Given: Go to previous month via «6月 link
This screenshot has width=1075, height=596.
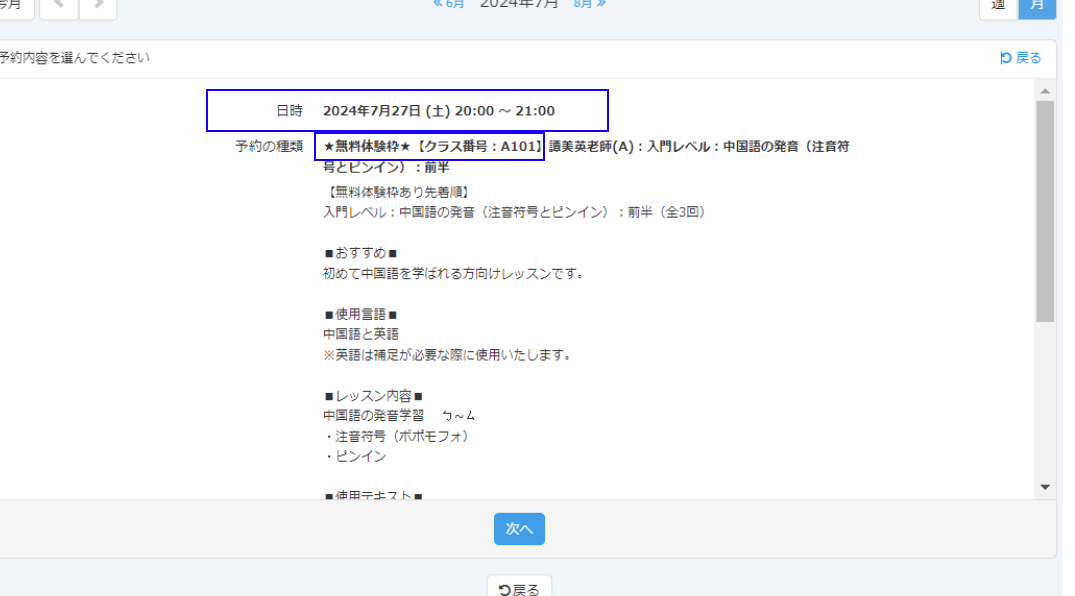Looking at the screenshot, I should 449,4.
